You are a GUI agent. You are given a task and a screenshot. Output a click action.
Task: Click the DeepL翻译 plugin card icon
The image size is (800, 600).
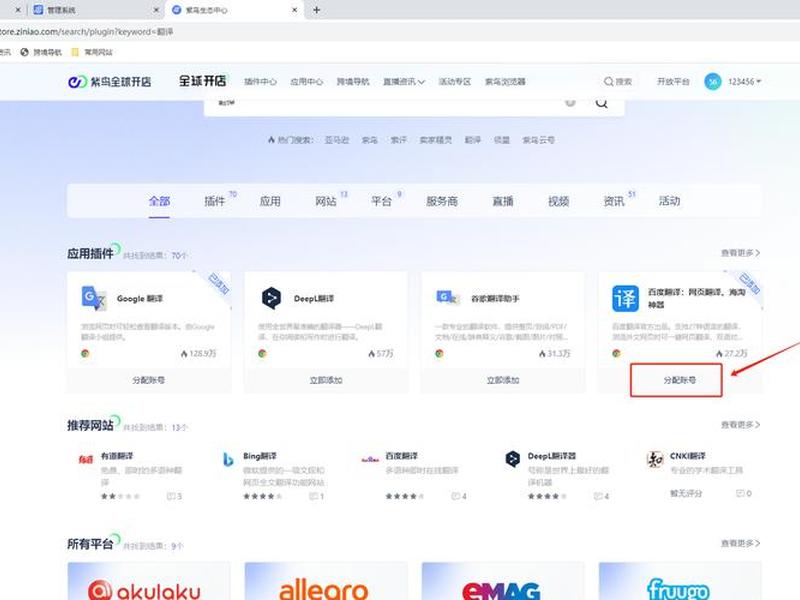click(271, 298)
